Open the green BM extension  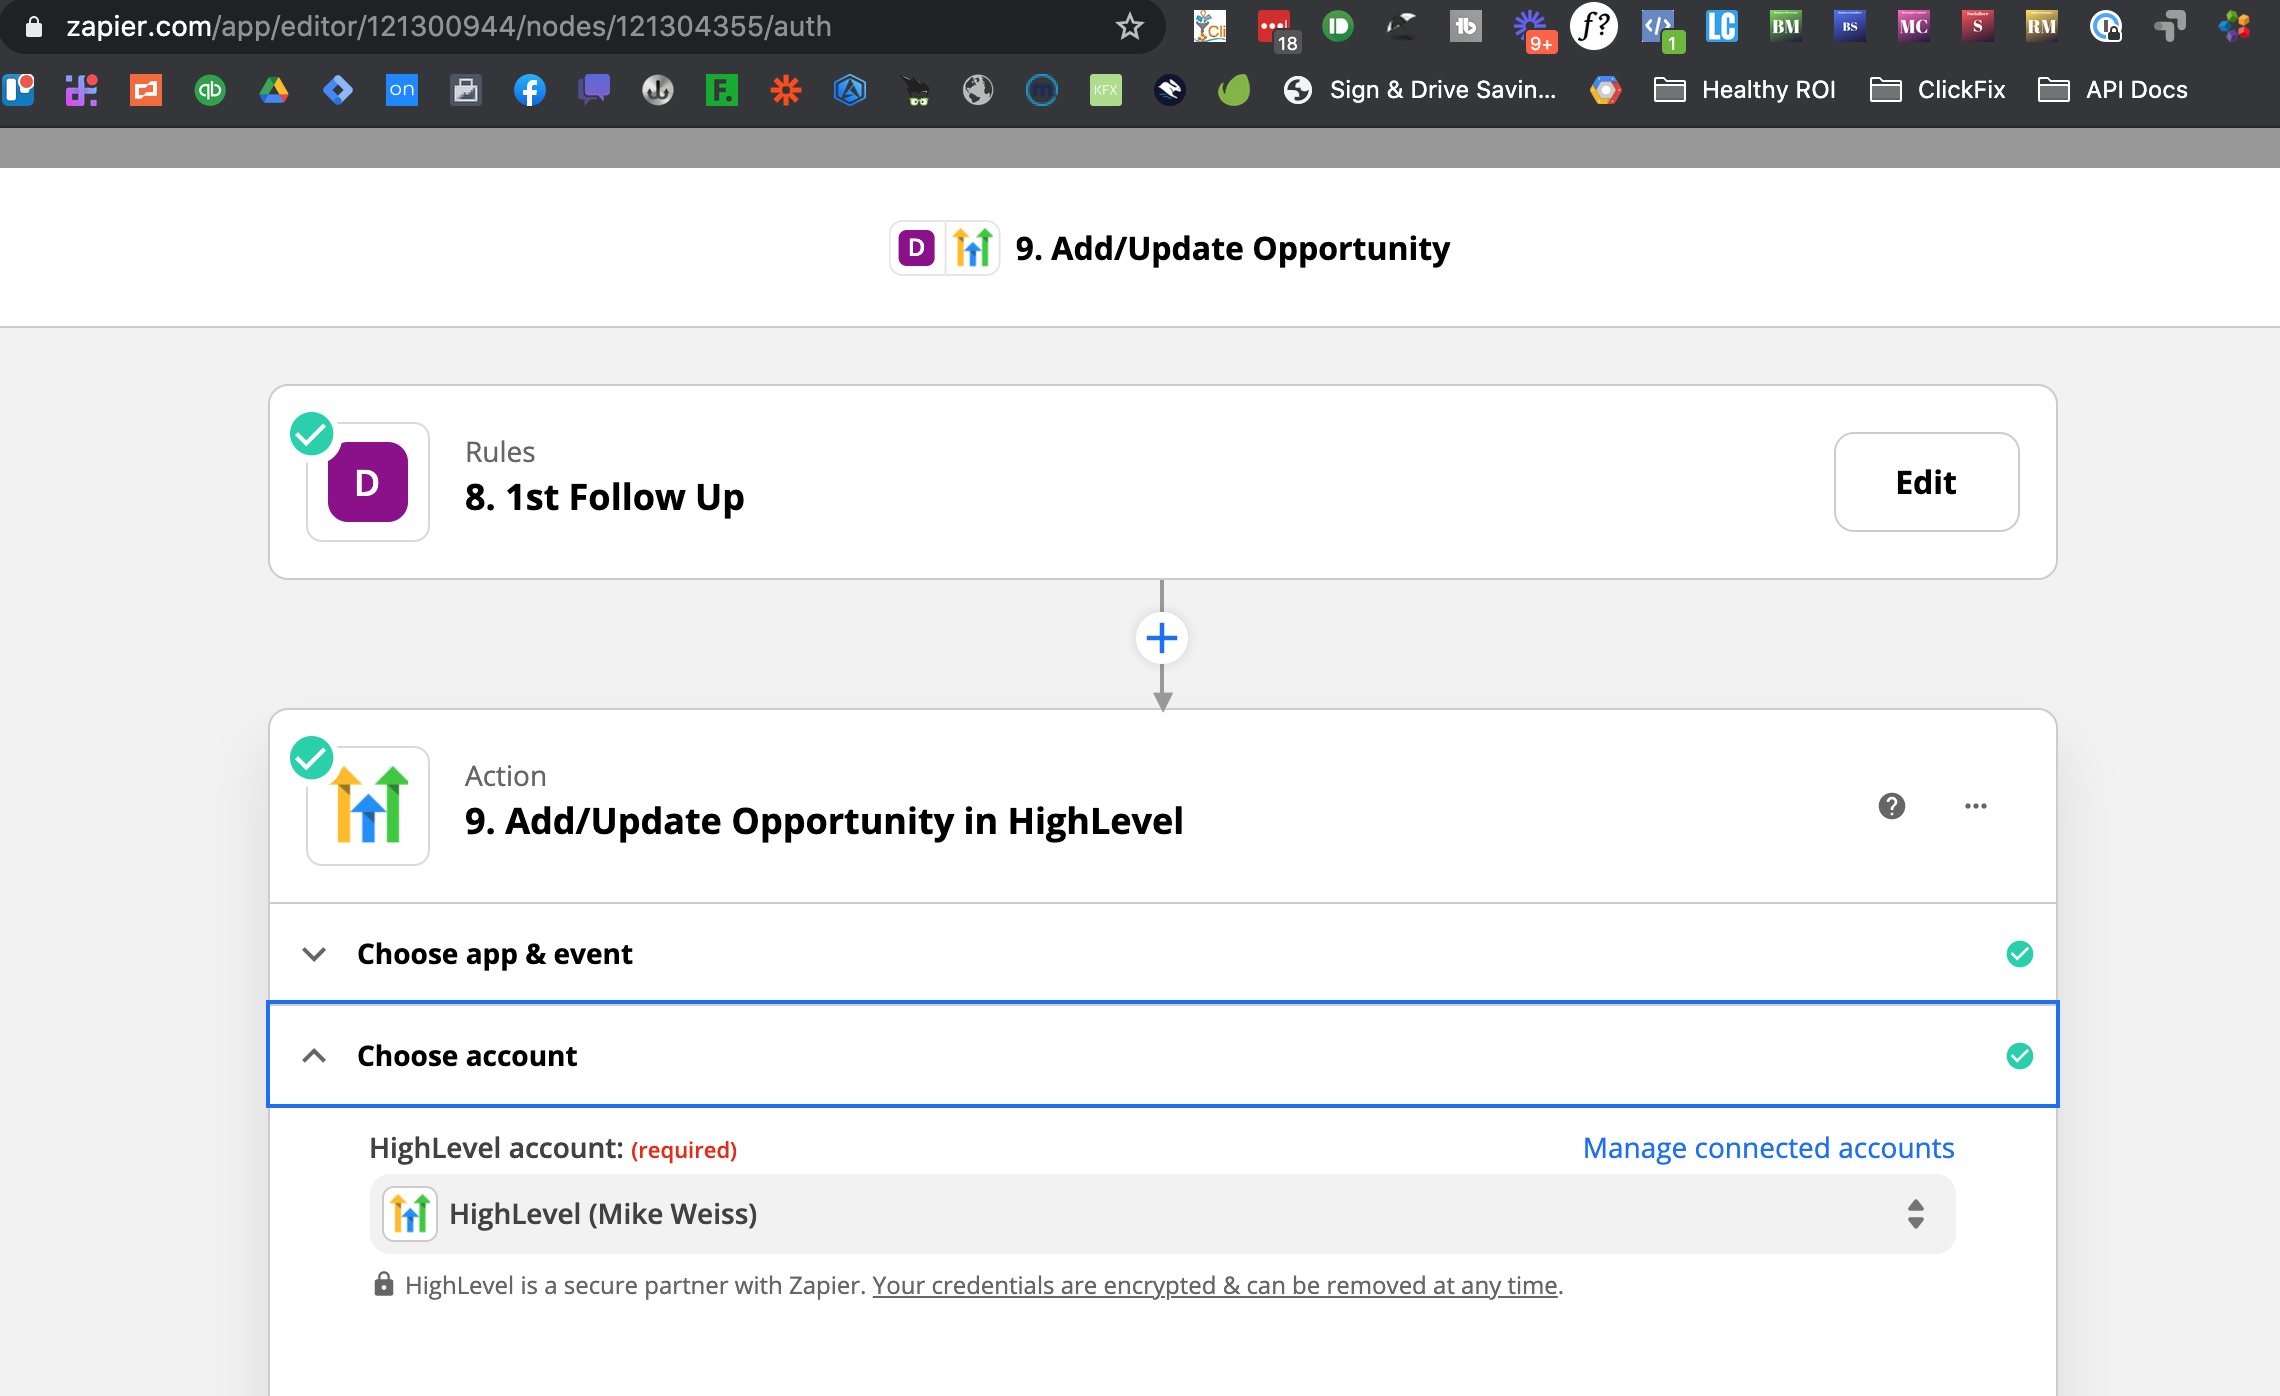point(1786,26)
